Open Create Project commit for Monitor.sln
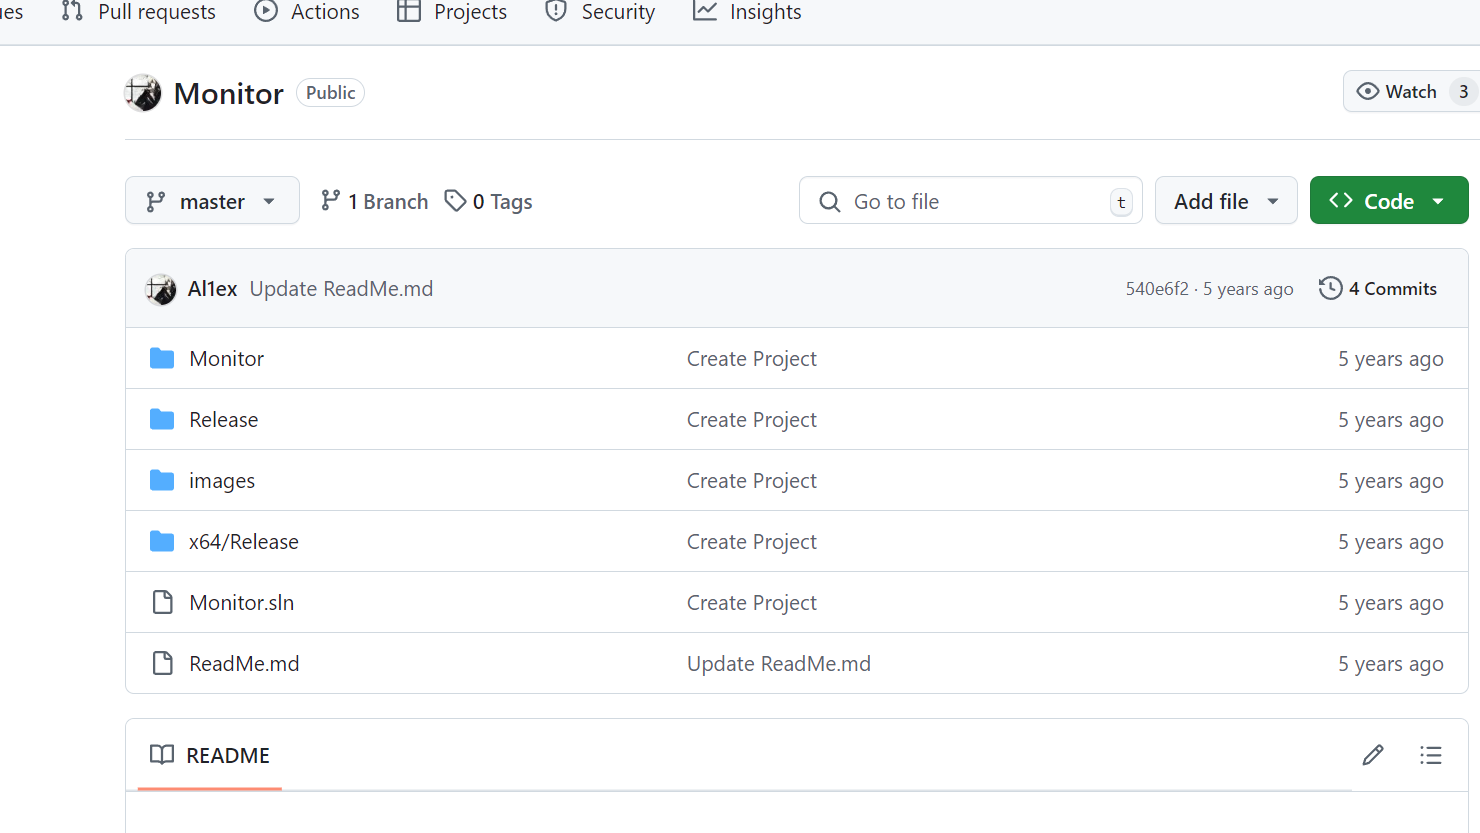The height and width of the screenshot is (833, 1480). pos(752,603)
